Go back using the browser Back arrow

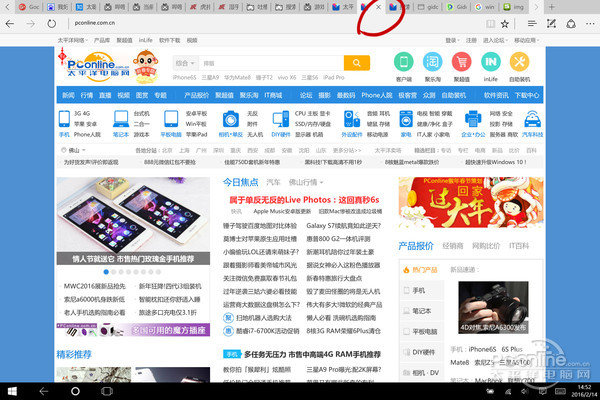click(x=10, y=24)
